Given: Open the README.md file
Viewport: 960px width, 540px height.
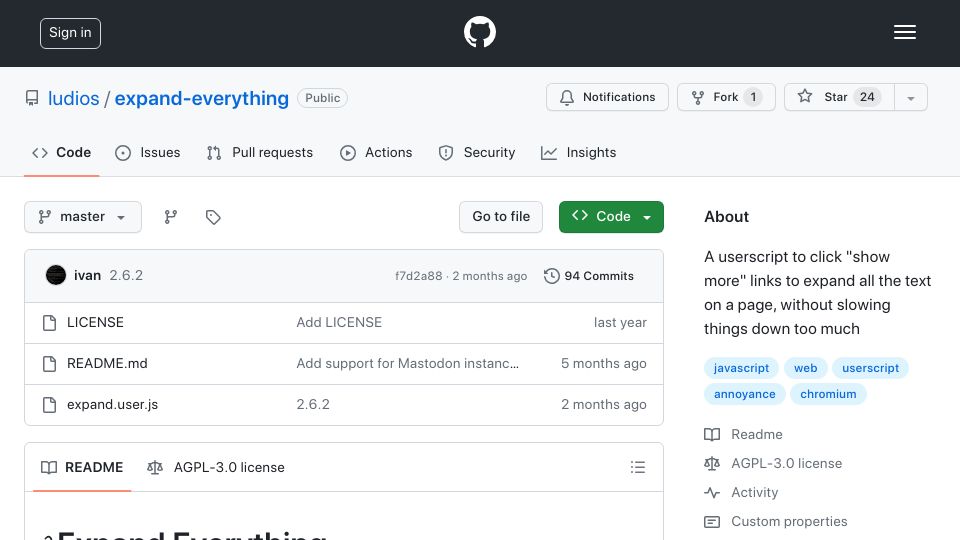Looking at the screenshot, I should [x=107, y=364].
